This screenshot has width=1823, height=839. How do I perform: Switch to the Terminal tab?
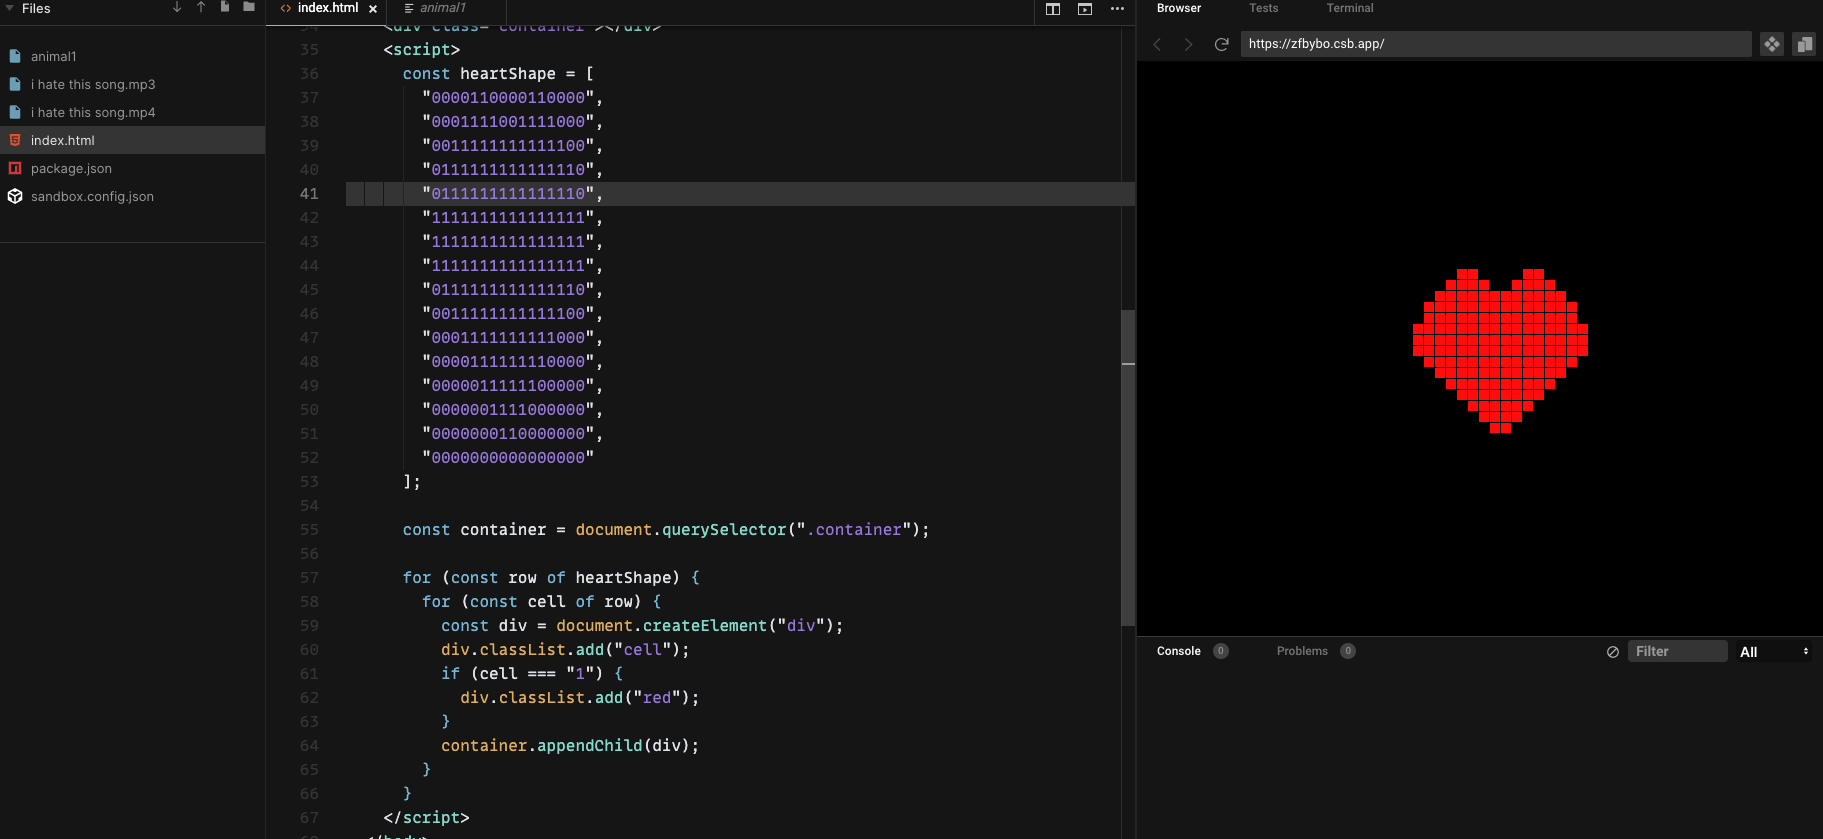tap(1349, 8)
